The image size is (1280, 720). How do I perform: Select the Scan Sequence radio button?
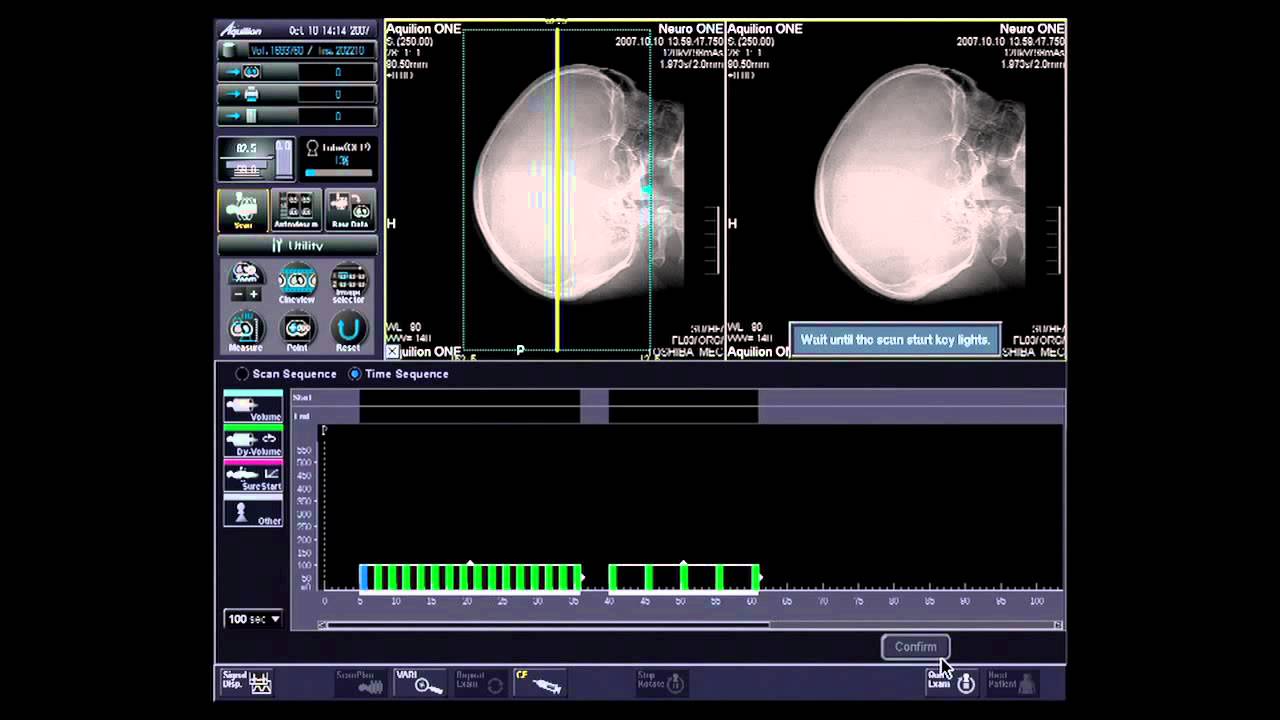(x=241, y=374)
